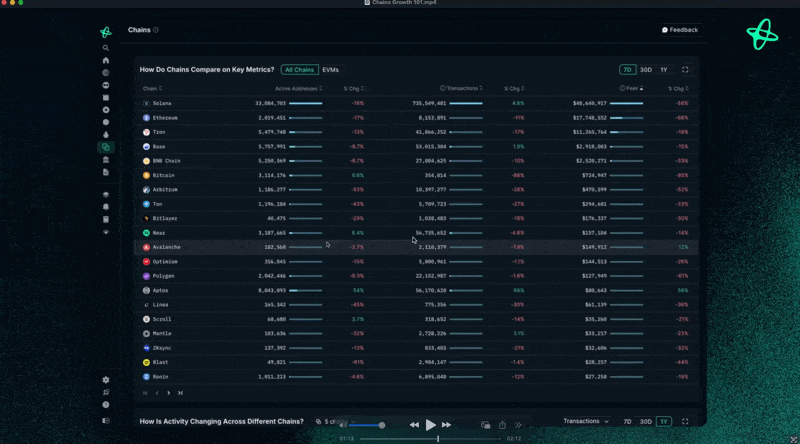
Task: Open the chat bubble icon above help
Action: coord(106,392)
